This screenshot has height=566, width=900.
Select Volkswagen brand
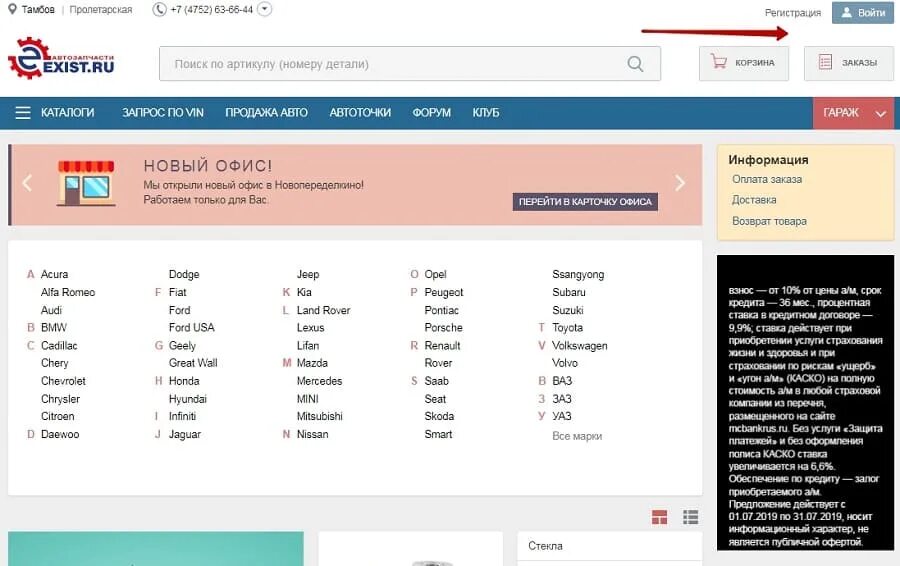(x=580, y=346)
